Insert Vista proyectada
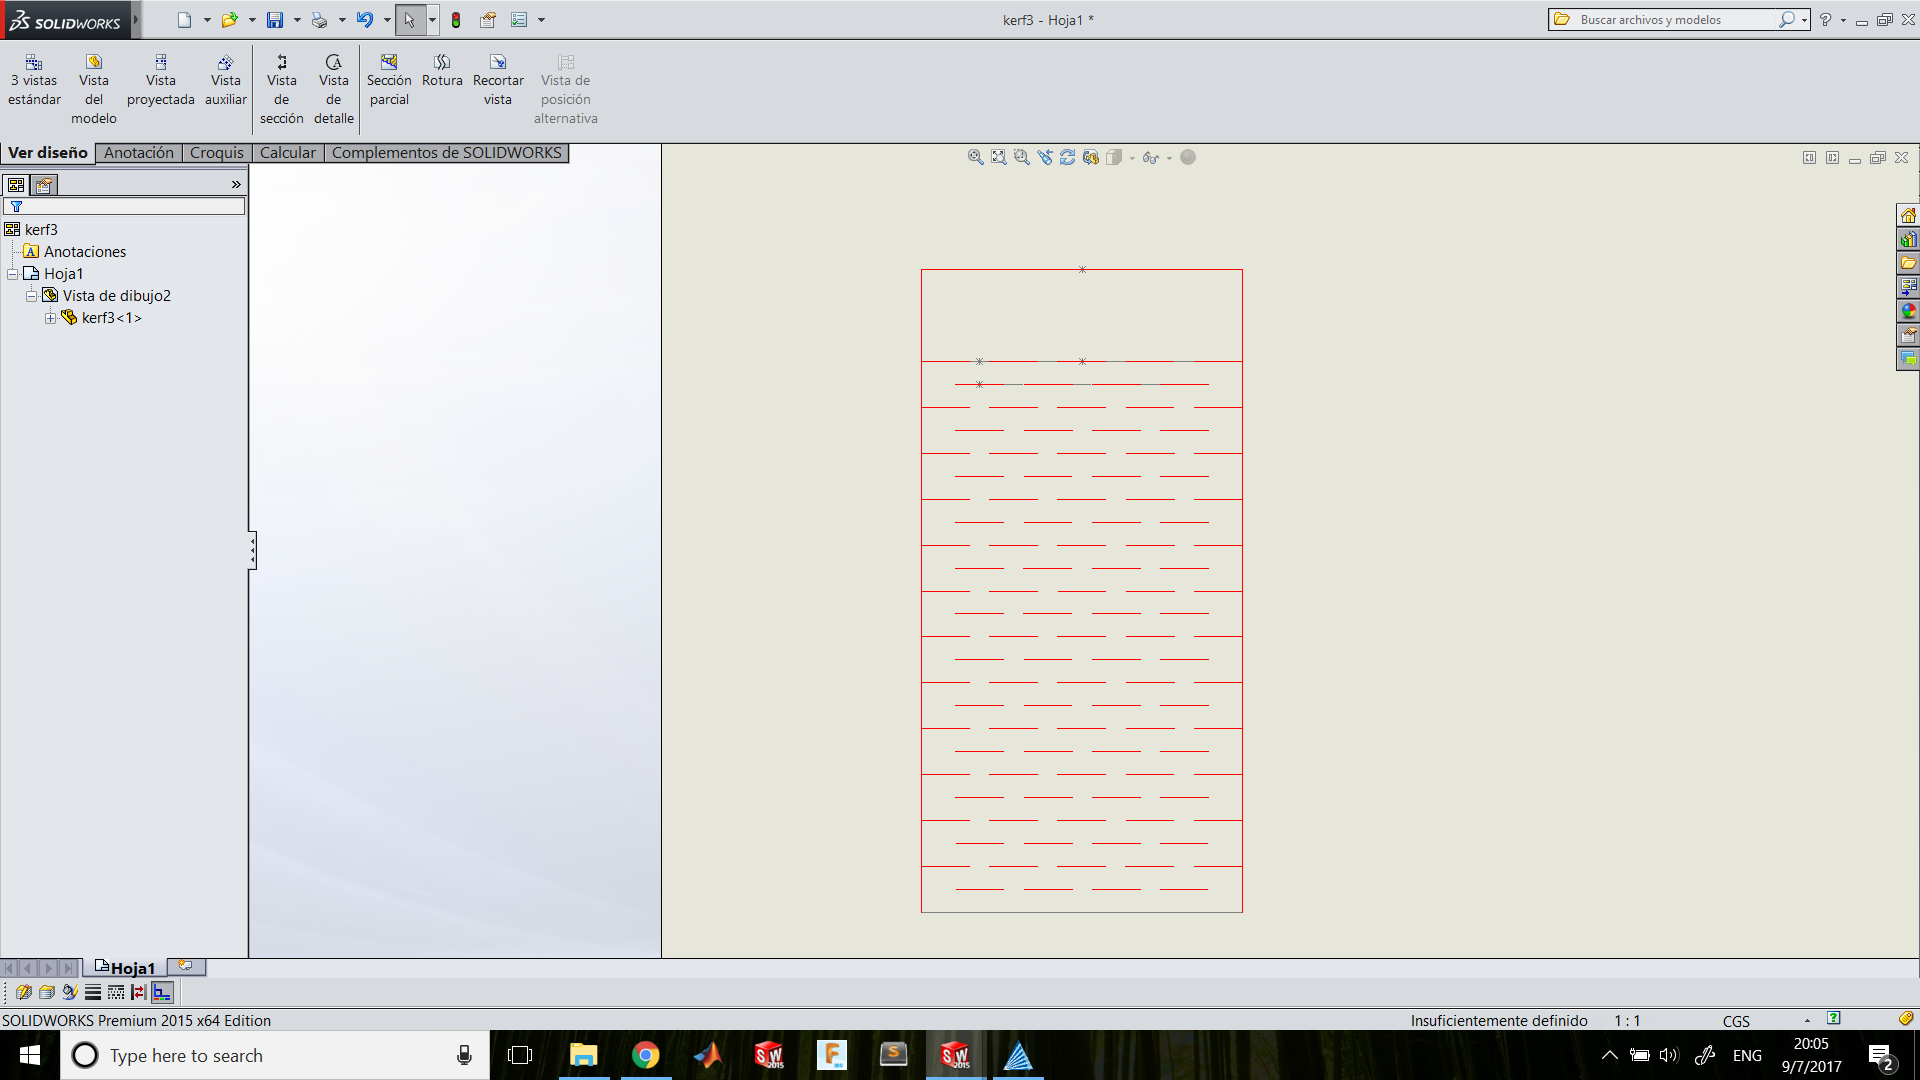Image resolution: width=1920 pixels, height=1080 pixels. 161,80
